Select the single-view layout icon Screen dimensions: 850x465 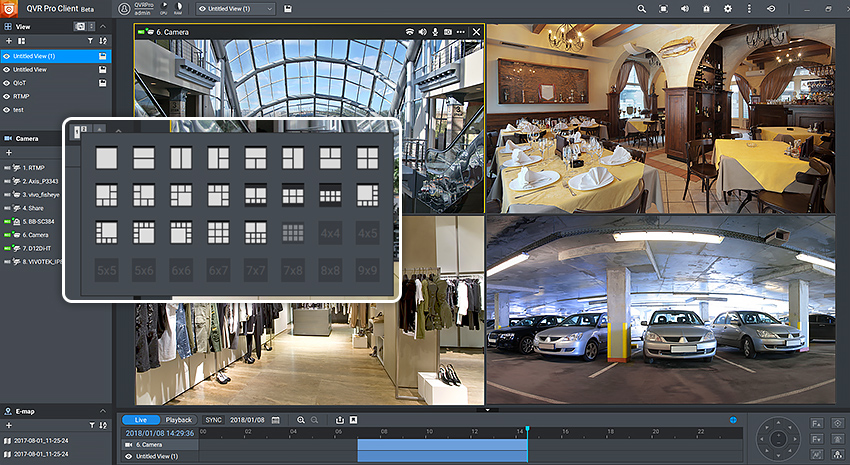107,158
